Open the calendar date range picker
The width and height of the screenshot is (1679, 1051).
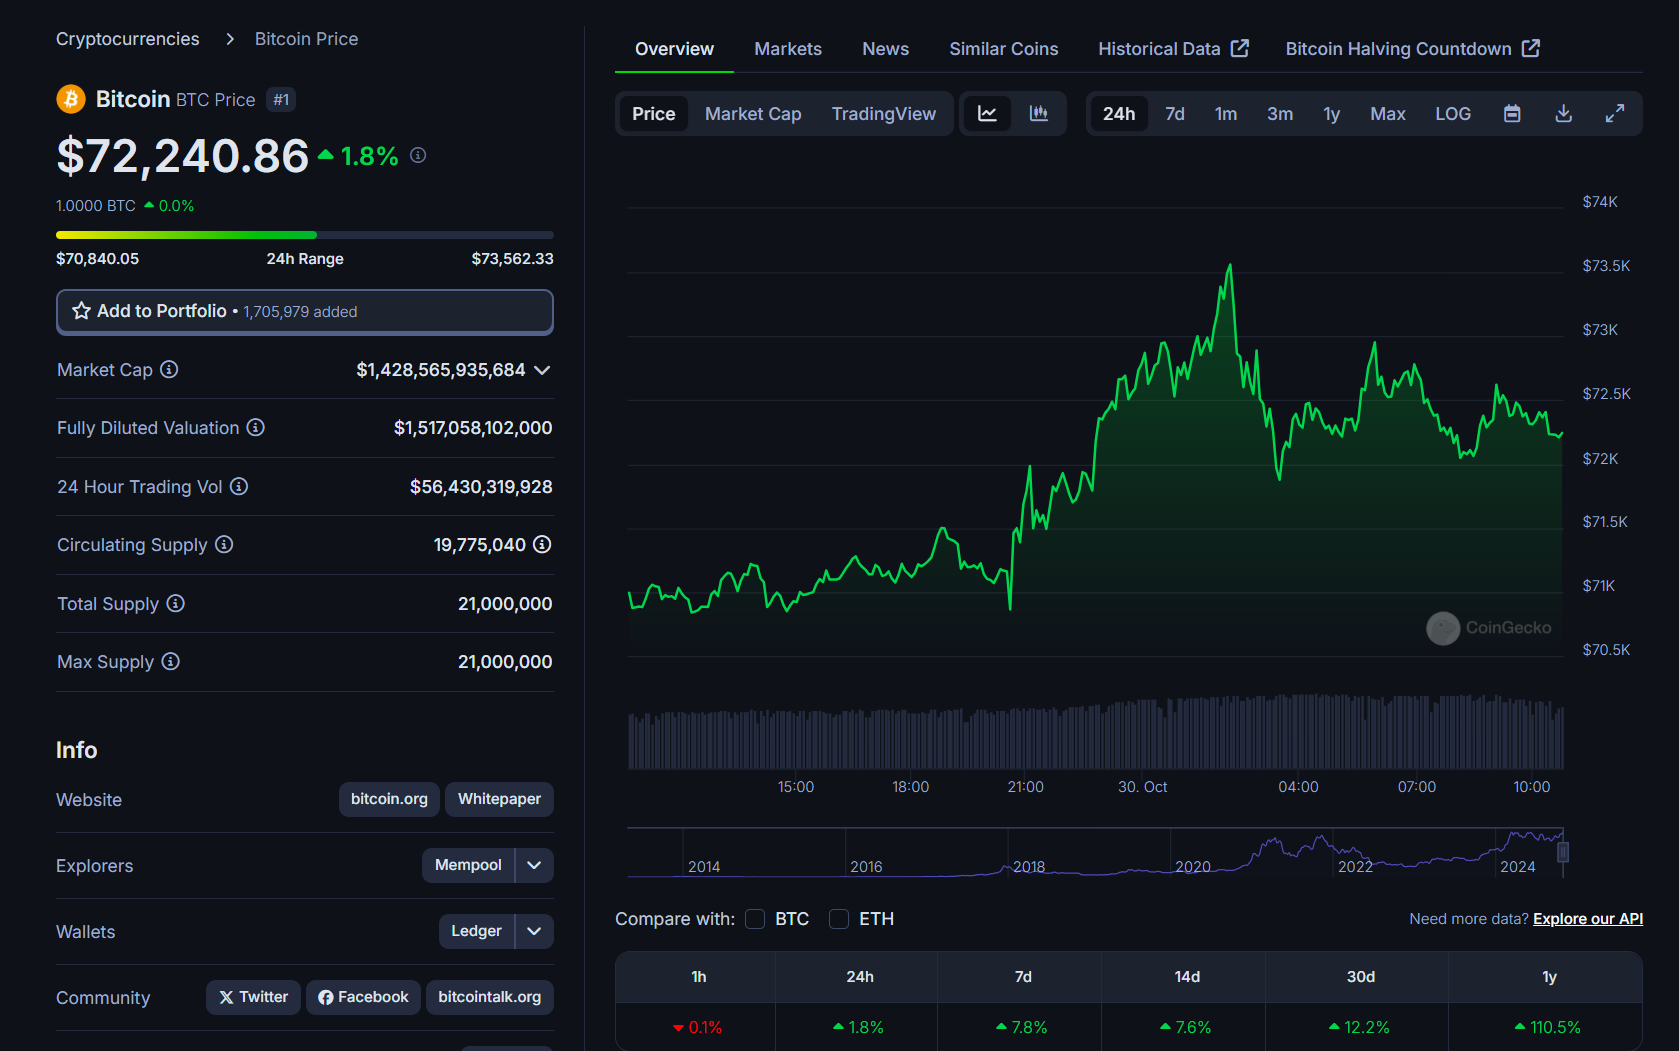(1512, 114)
